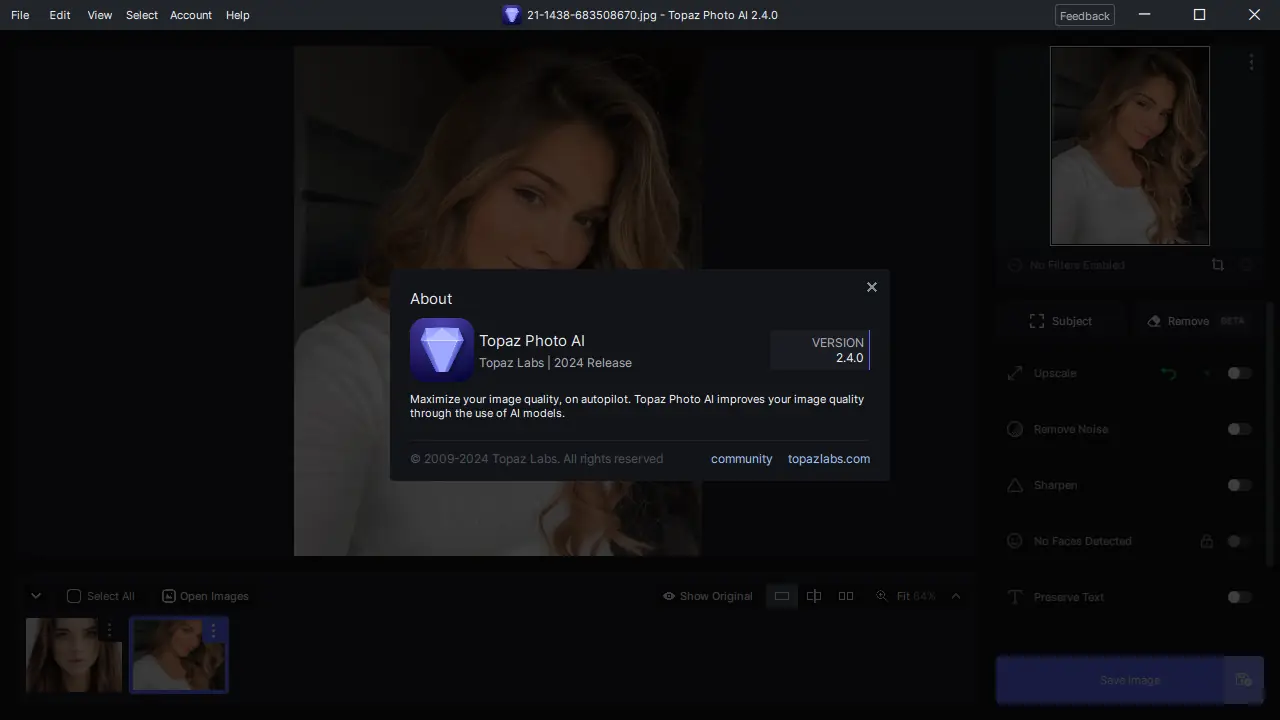Image resolution: width=1280 pixels, height=720 pixels.
Task: Check the Select All checkbox
Action: pyautogui.click(x=74, y=596)
